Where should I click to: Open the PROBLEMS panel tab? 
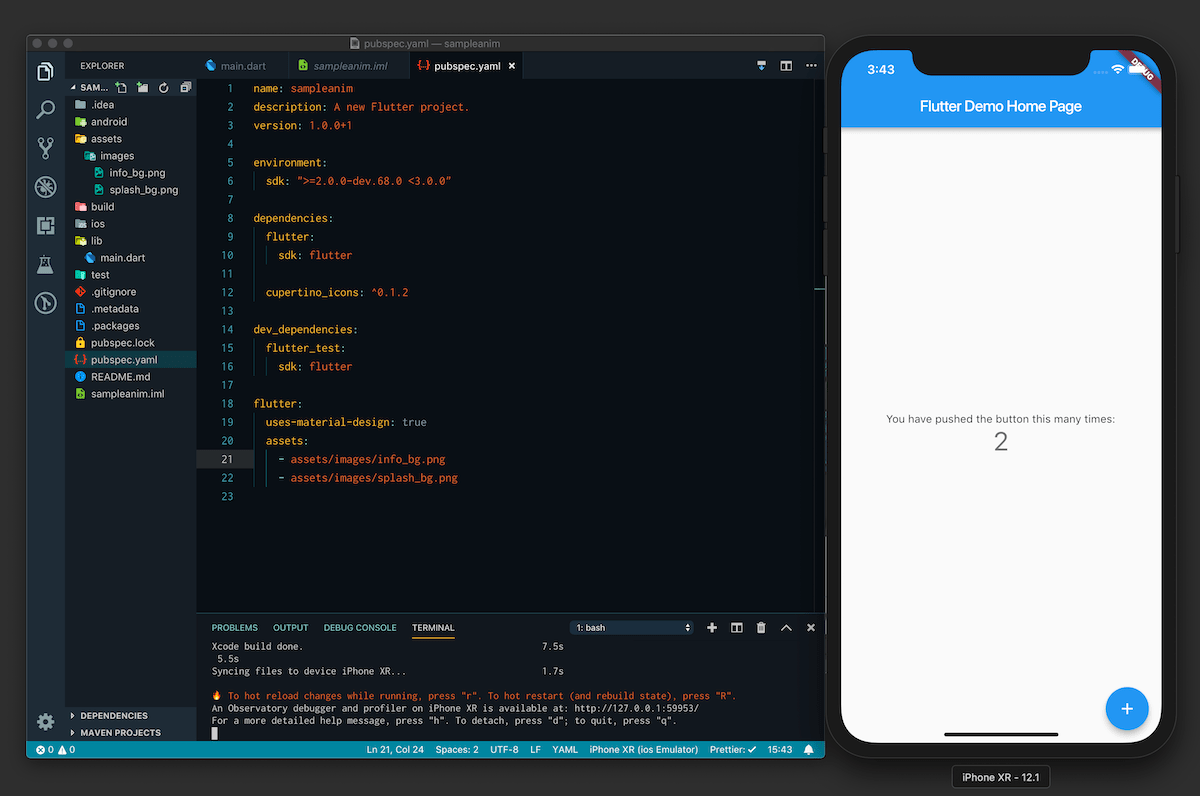234,628
